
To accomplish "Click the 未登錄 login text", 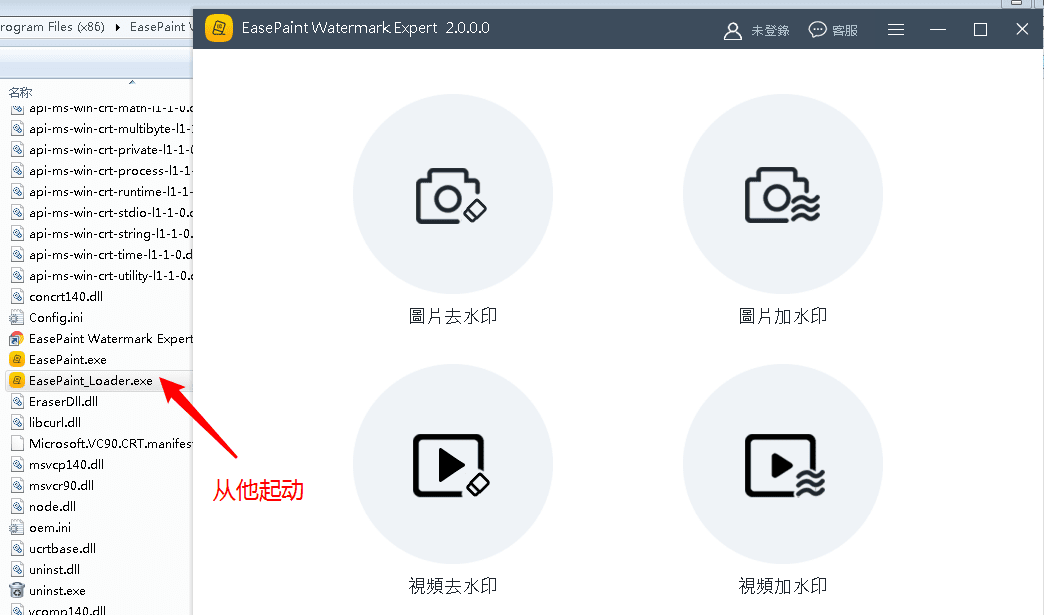I will (x=770, y=31).
